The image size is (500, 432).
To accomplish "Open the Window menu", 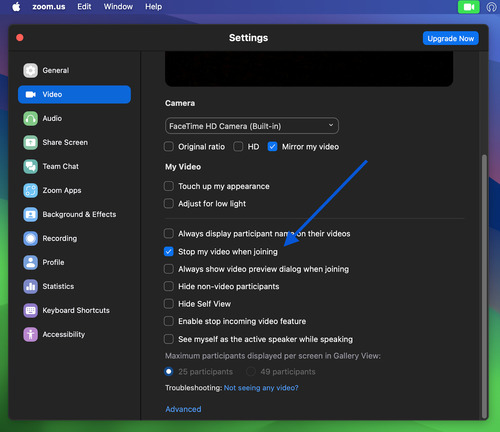I will tap(118, 7).
